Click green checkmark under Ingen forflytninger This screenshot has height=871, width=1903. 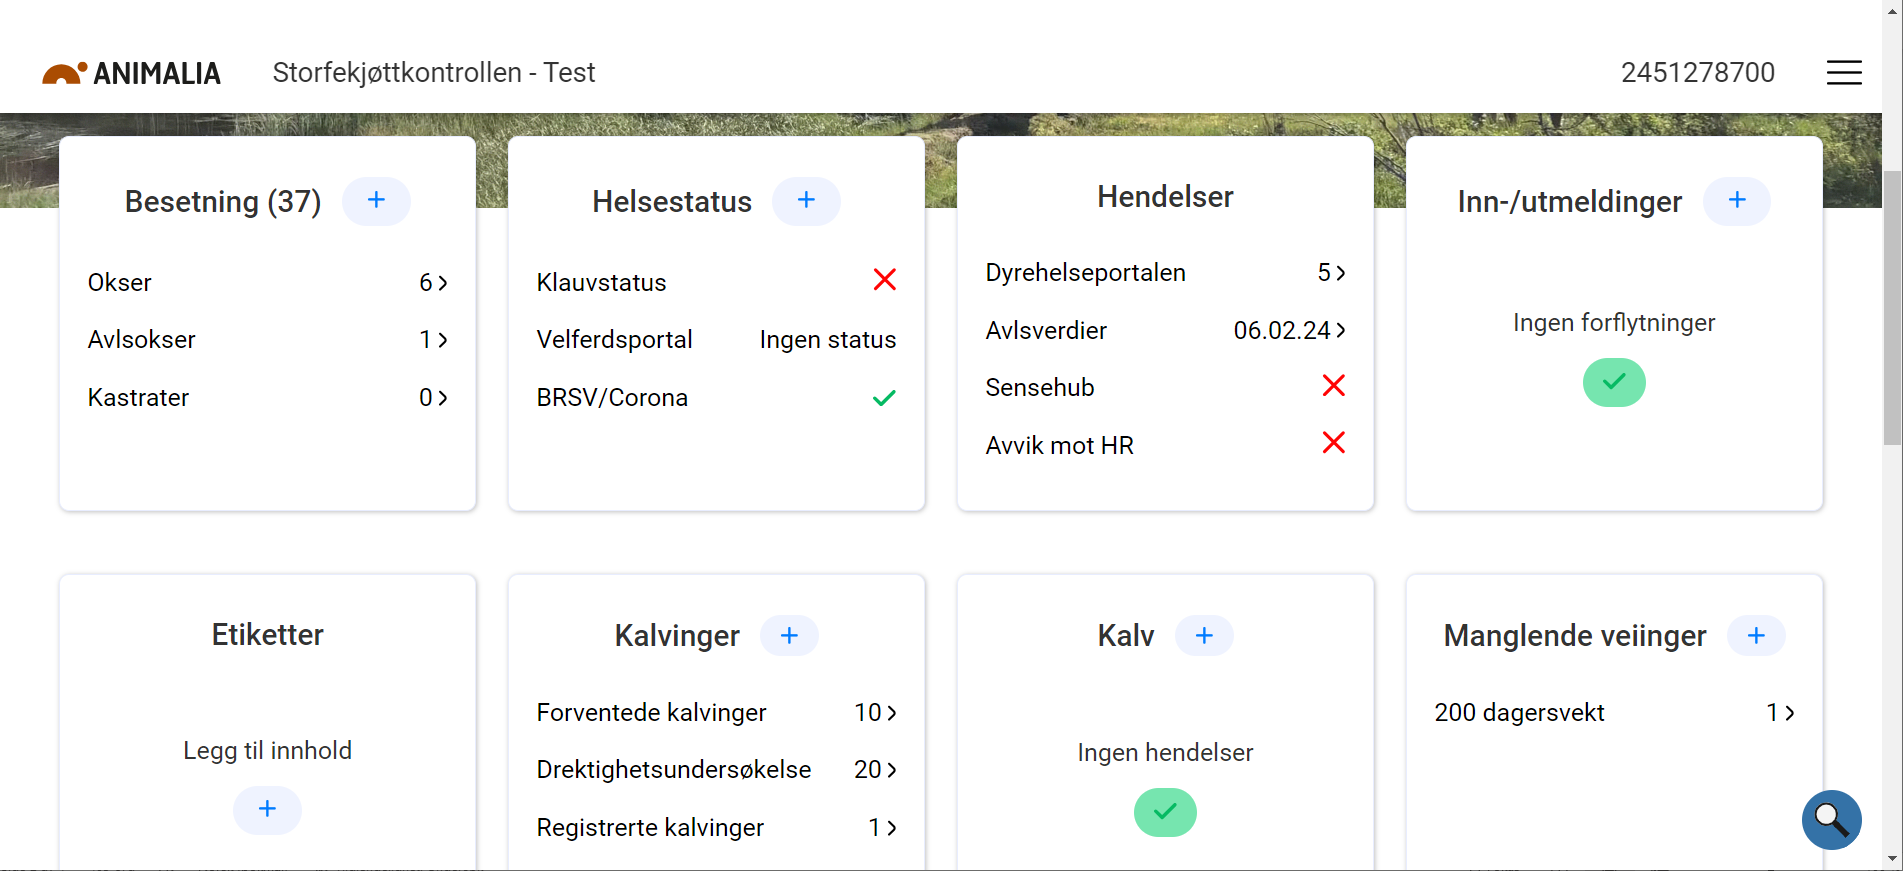point(1614,382)
